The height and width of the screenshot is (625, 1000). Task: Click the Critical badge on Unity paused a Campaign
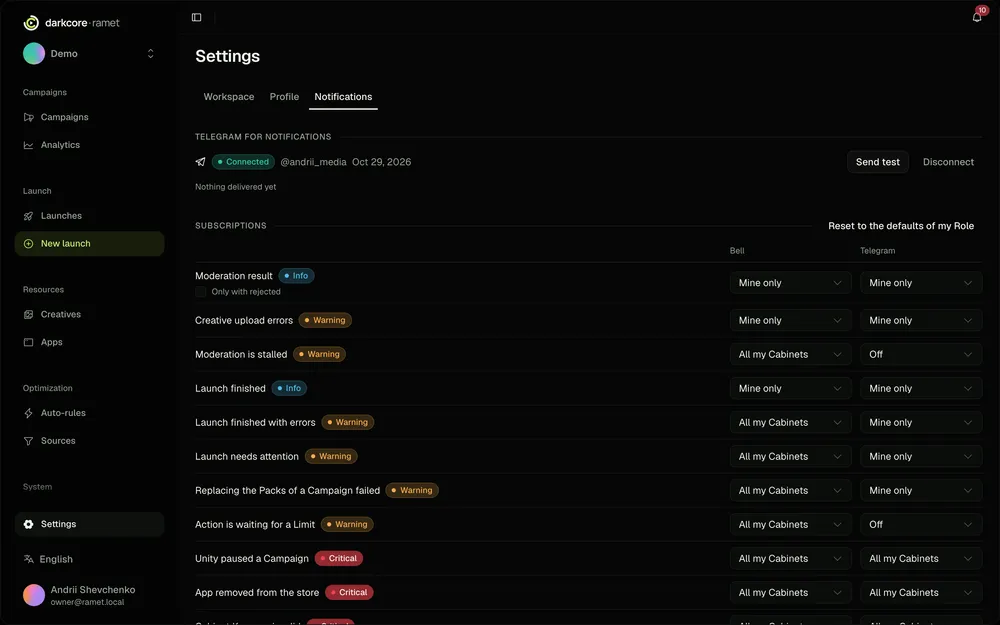click(x=339, y=559)
